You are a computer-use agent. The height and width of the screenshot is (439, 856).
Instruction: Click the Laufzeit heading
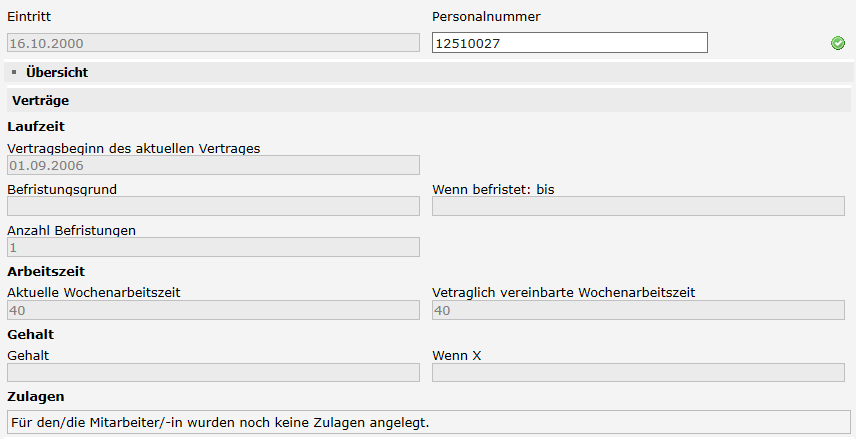click(x=35, y=126)
